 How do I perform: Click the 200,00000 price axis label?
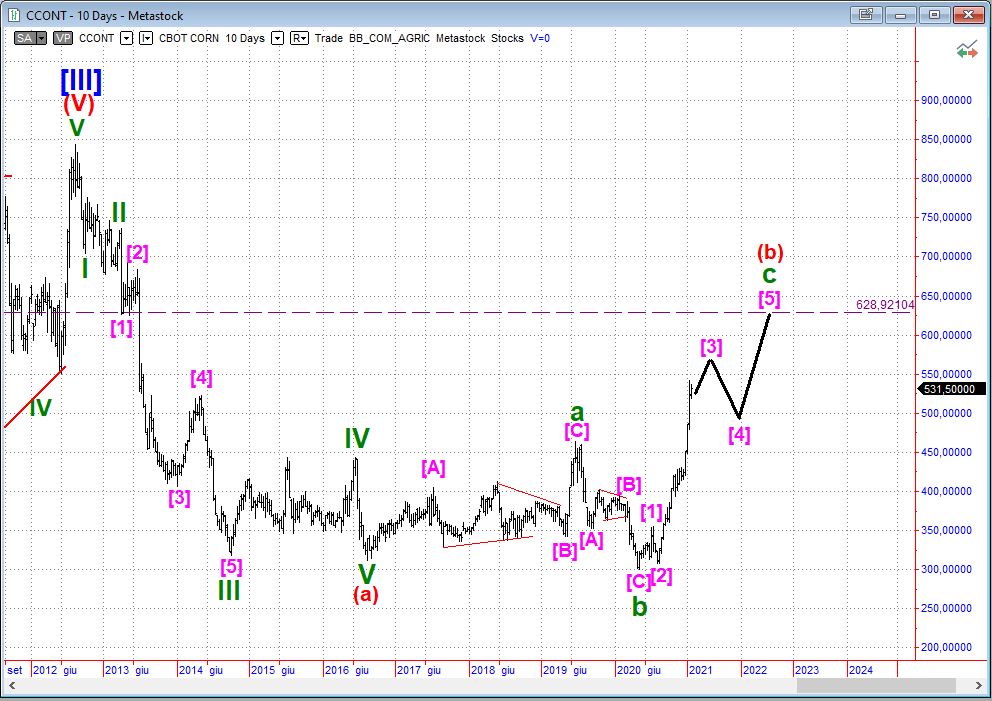tap(946, 647)
